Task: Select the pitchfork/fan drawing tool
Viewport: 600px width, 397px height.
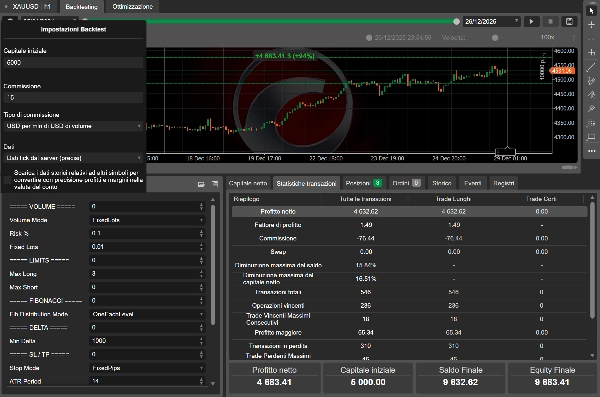Action: (x=591, y=95)
